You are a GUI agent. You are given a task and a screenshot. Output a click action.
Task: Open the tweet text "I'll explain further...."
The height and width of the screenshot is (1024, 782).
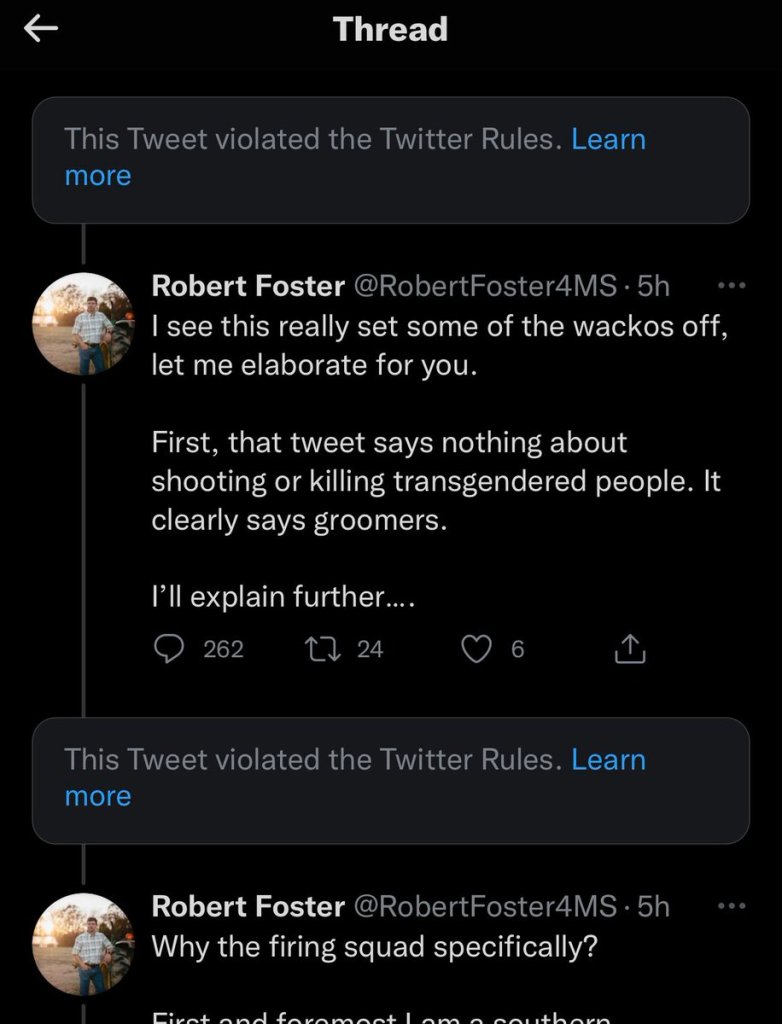pyautogui.click(x=282, y=597)
